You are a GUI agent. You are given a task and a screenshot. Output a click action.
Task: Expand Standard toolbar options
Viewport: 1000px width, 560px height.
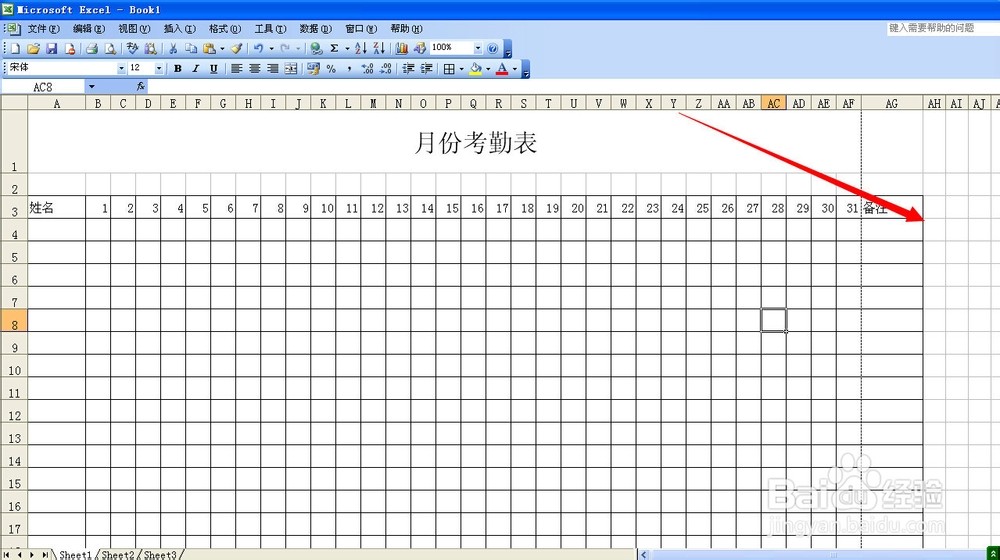[508, 49]
